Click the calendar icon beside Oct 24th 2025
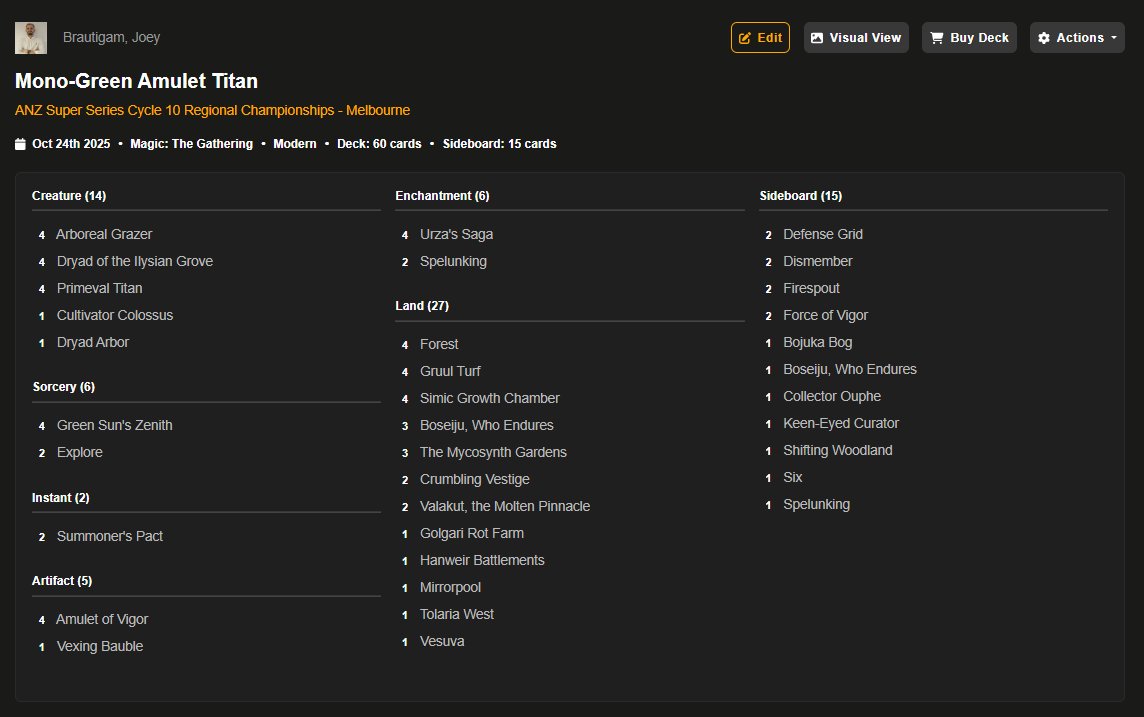 (x=20, y=144)
